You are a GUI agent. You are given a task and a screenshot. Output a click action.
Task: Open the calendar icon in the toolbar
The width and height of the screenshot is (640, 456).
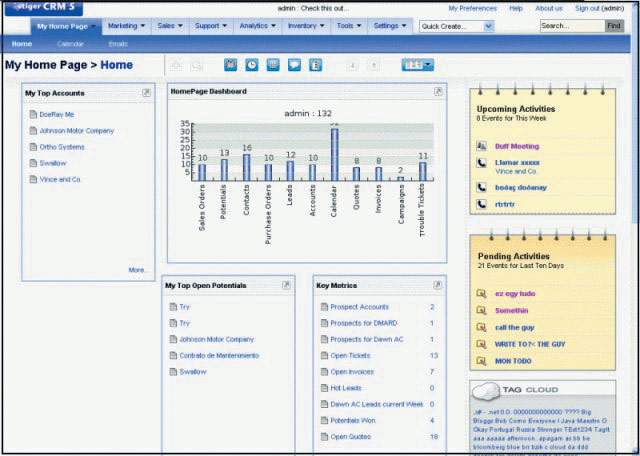pyautogui.click(x=231, y=65)
